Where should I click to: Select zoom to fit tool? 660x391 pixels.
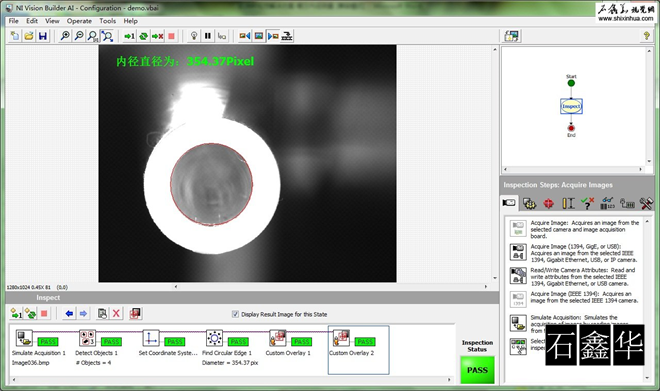coord(107,36)
